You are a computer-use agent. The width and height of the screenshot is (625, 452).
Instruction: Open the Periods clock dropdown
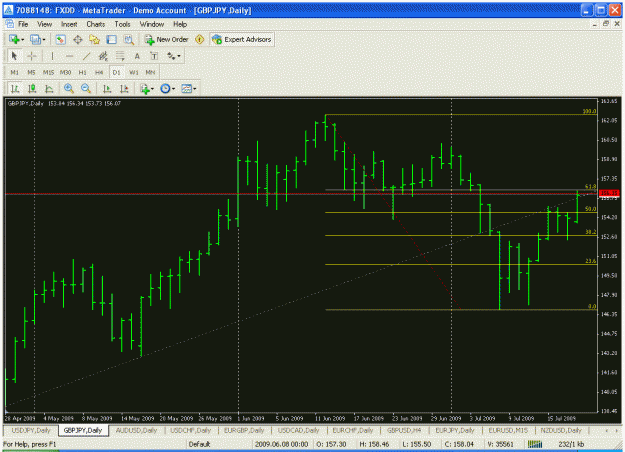pyautogui.click(x=167, y=89)
